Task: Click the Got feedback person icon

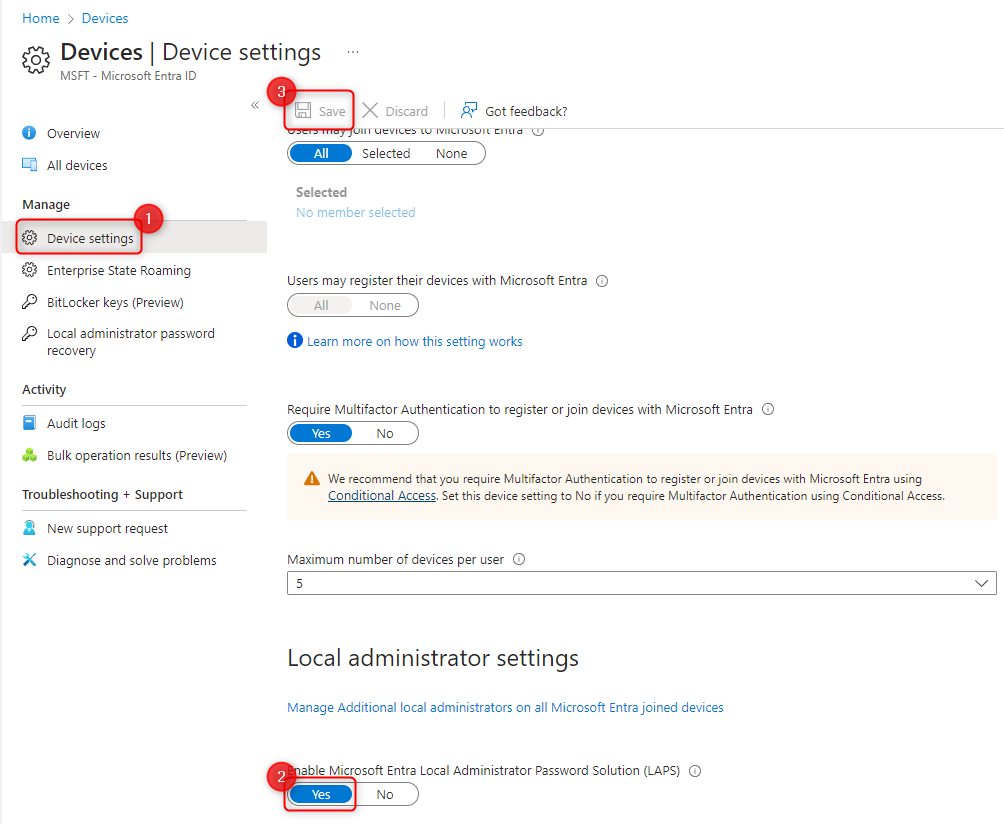Action: coord(469,110)
